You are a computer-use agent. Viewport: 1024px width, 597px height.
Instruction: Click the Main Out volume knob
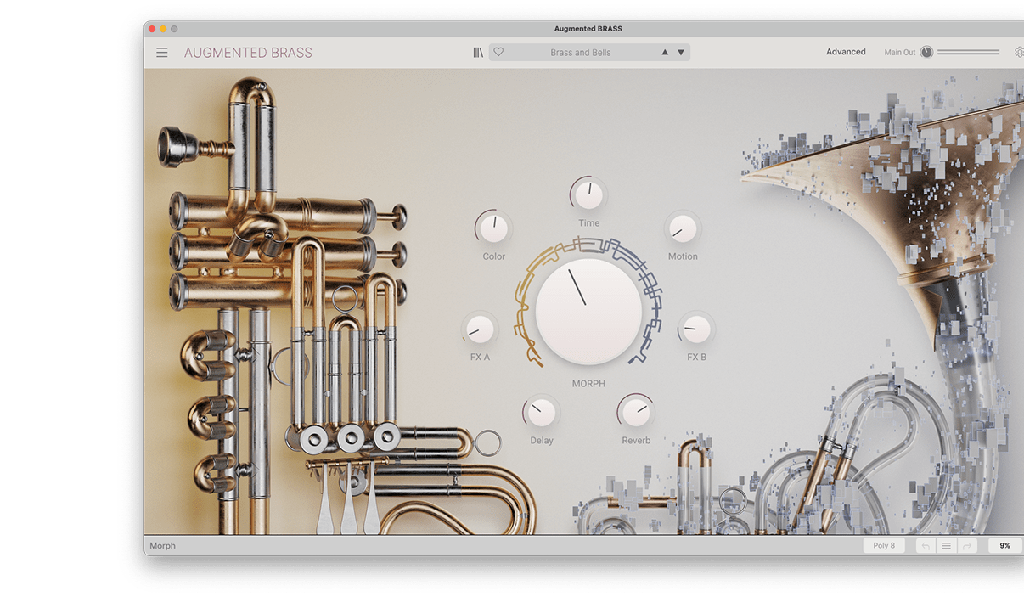[927, 52]
